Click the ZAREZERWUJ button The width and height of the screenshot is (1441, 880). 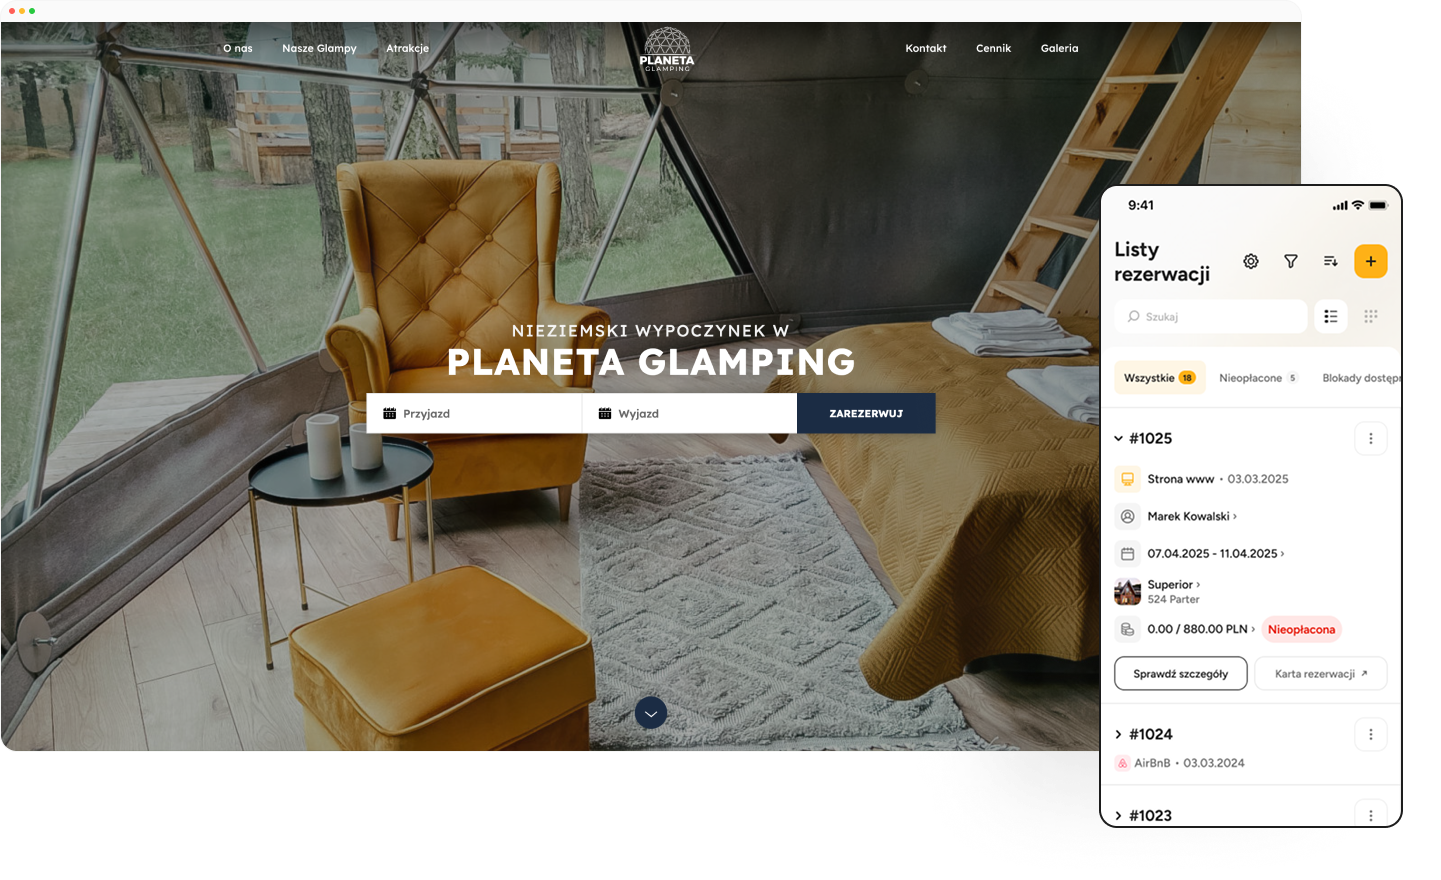866,413
